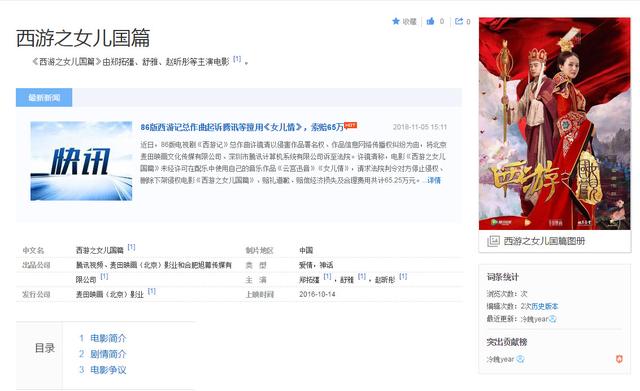Click verified badge beside top contributor name

520,359
